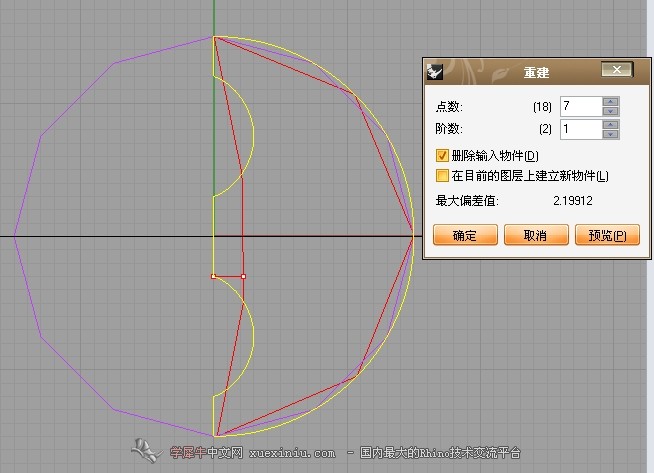This screenshot has height=473, width=654.
Task: Close the 重建 dialog window
Action: tap(617, 69)
